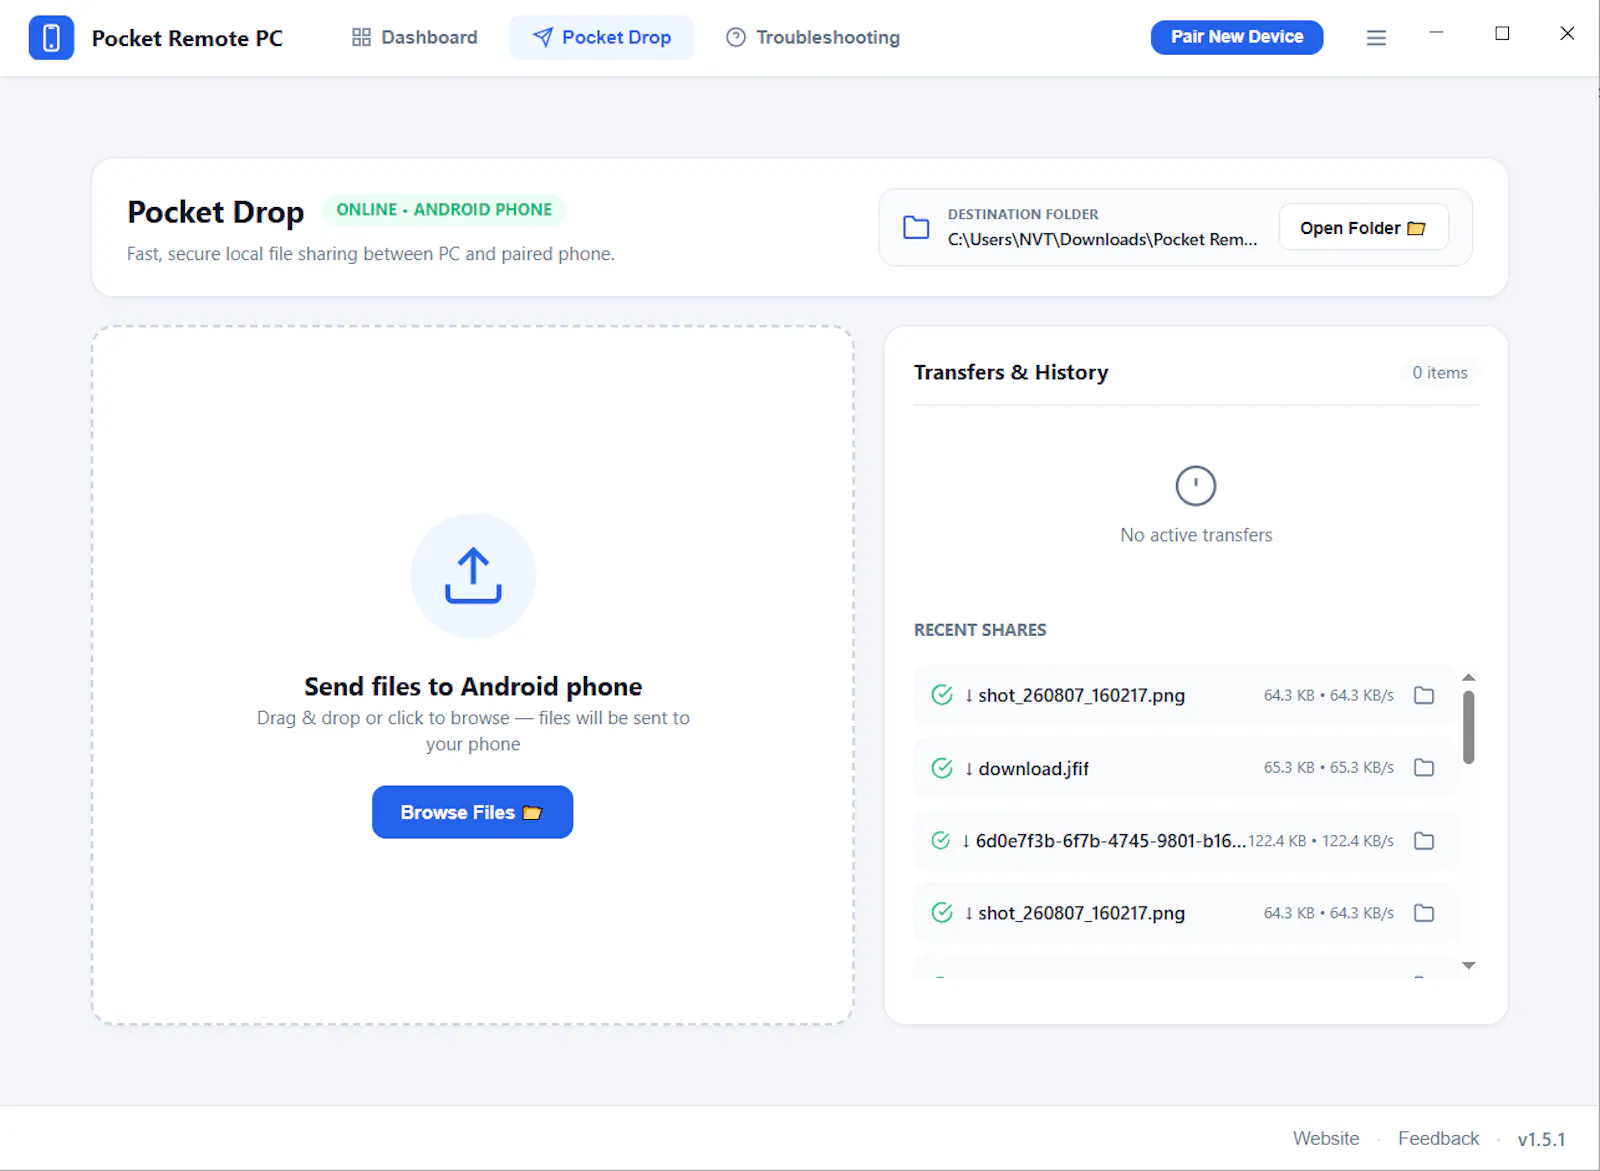Click the upload arrow icon

tap(473, 575)
